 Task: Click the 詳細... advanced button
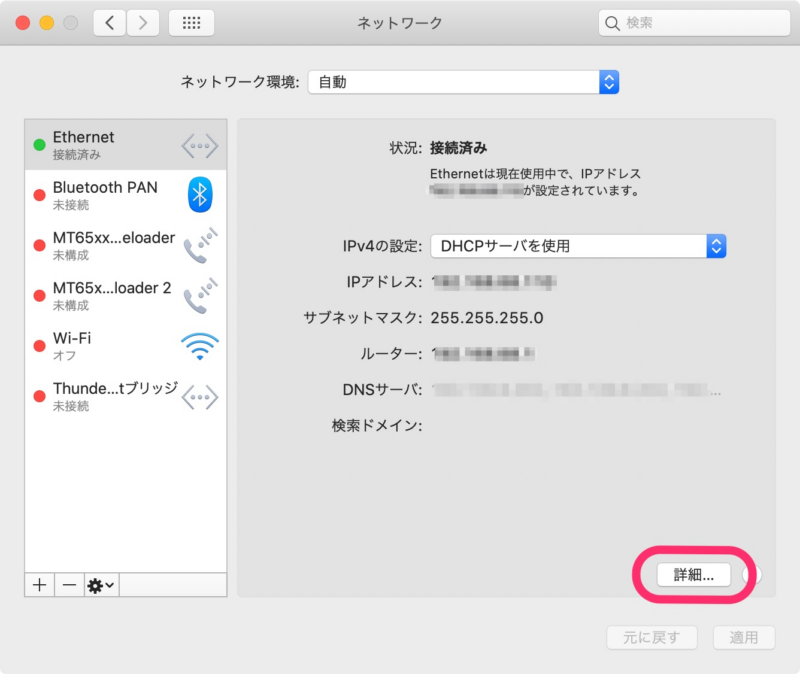point(694,574)
